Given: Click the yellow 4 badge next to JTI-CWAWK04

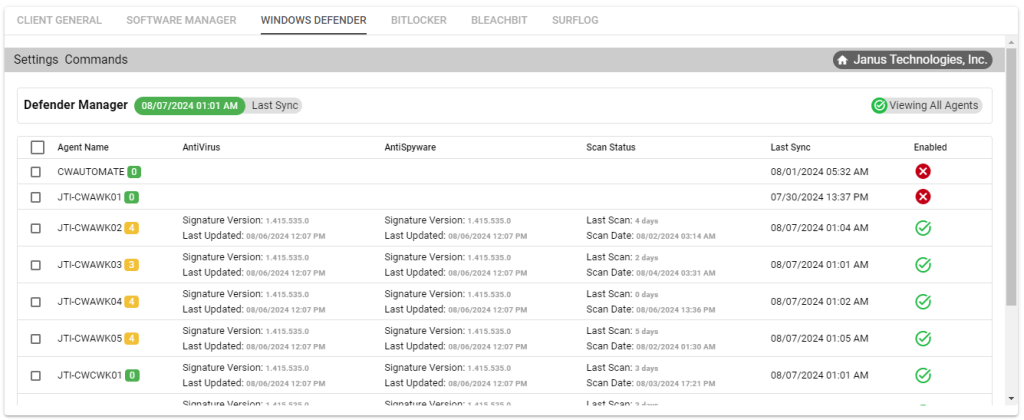Looking at the screenshot, I should 131,302.
